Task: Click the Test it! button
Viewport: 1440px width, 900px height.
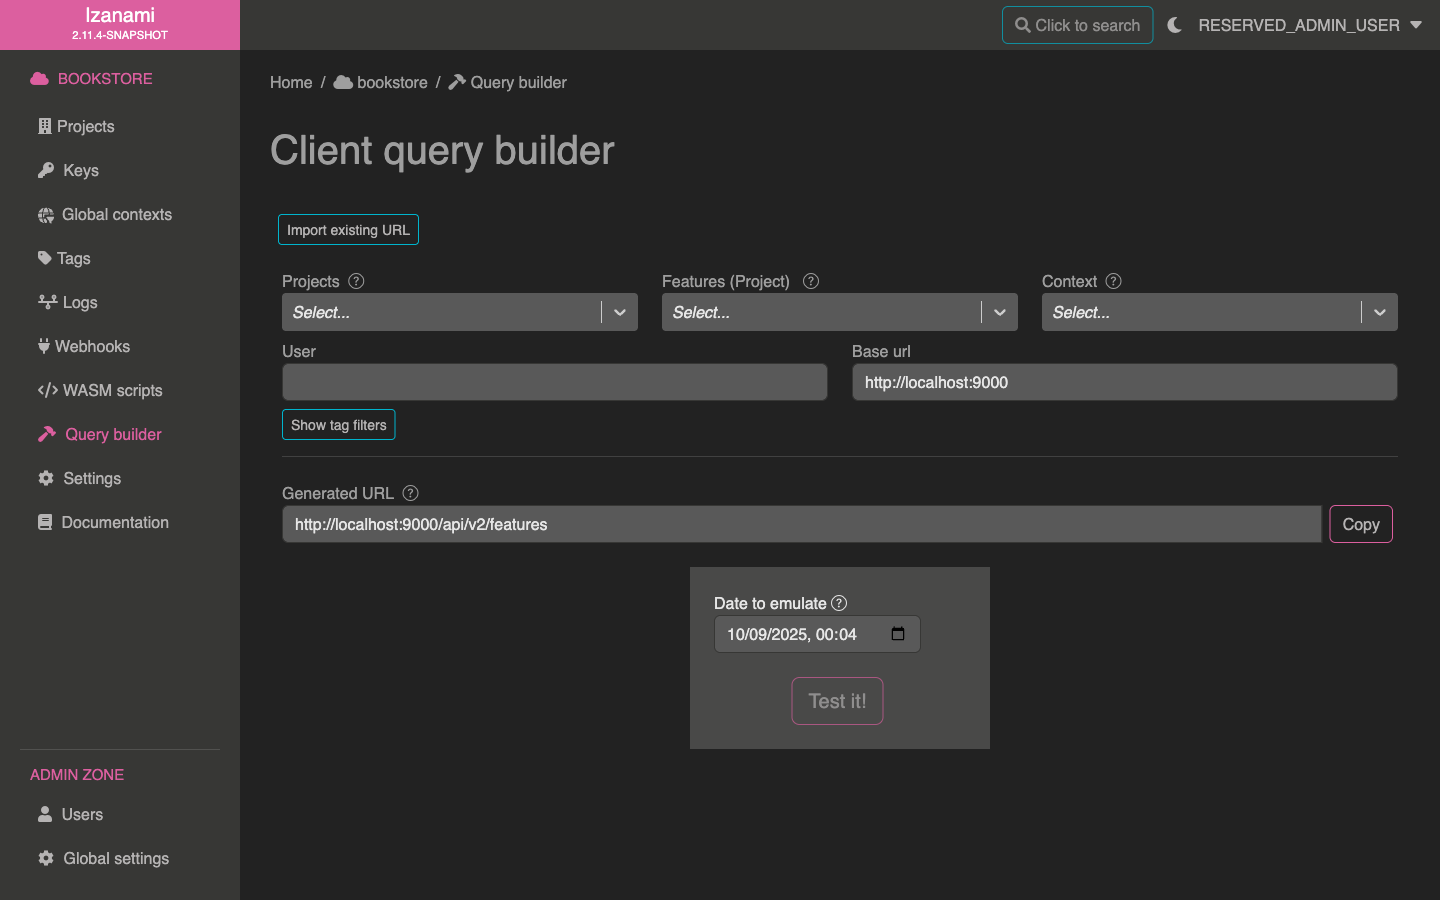Action: coord(837,701)
